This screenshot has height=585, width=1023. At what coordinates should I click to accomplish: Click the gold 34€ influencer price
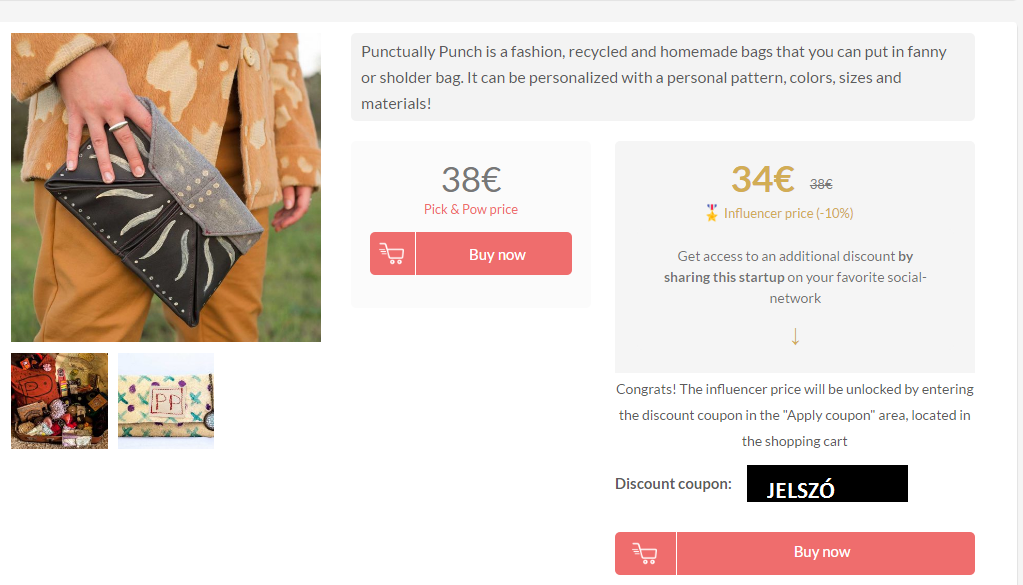762,179
